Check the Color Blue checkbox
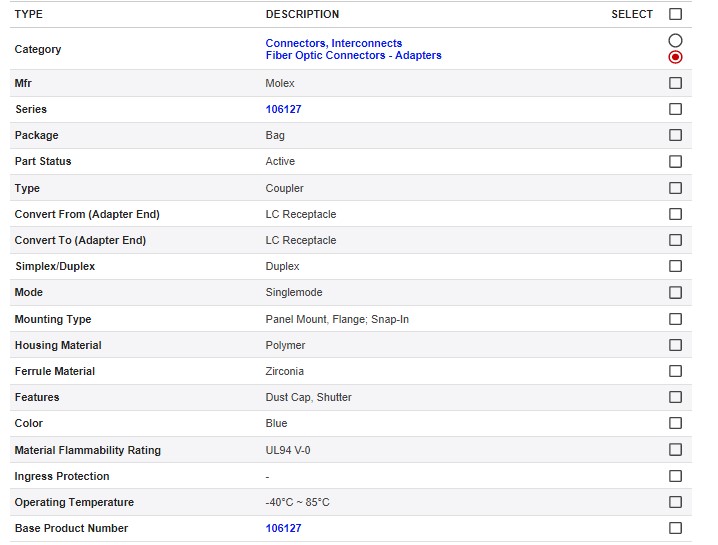This screenshot has width=718, height=545. click(x=675, y=423)
